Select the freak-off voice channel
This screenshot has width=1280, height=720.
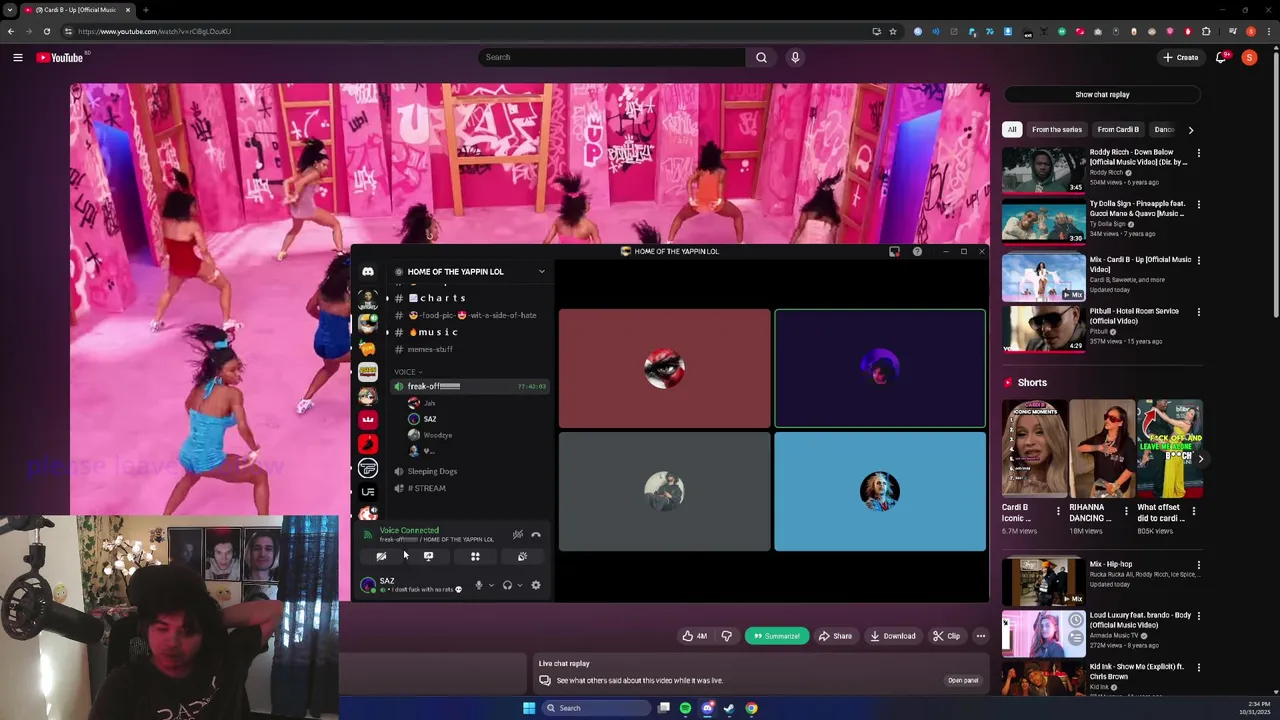point(468,386)
